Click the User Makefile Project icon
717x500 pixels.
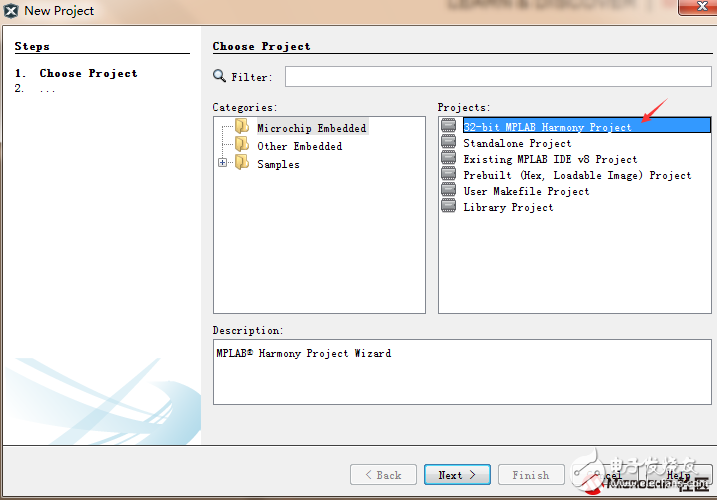tap(449, 189)
